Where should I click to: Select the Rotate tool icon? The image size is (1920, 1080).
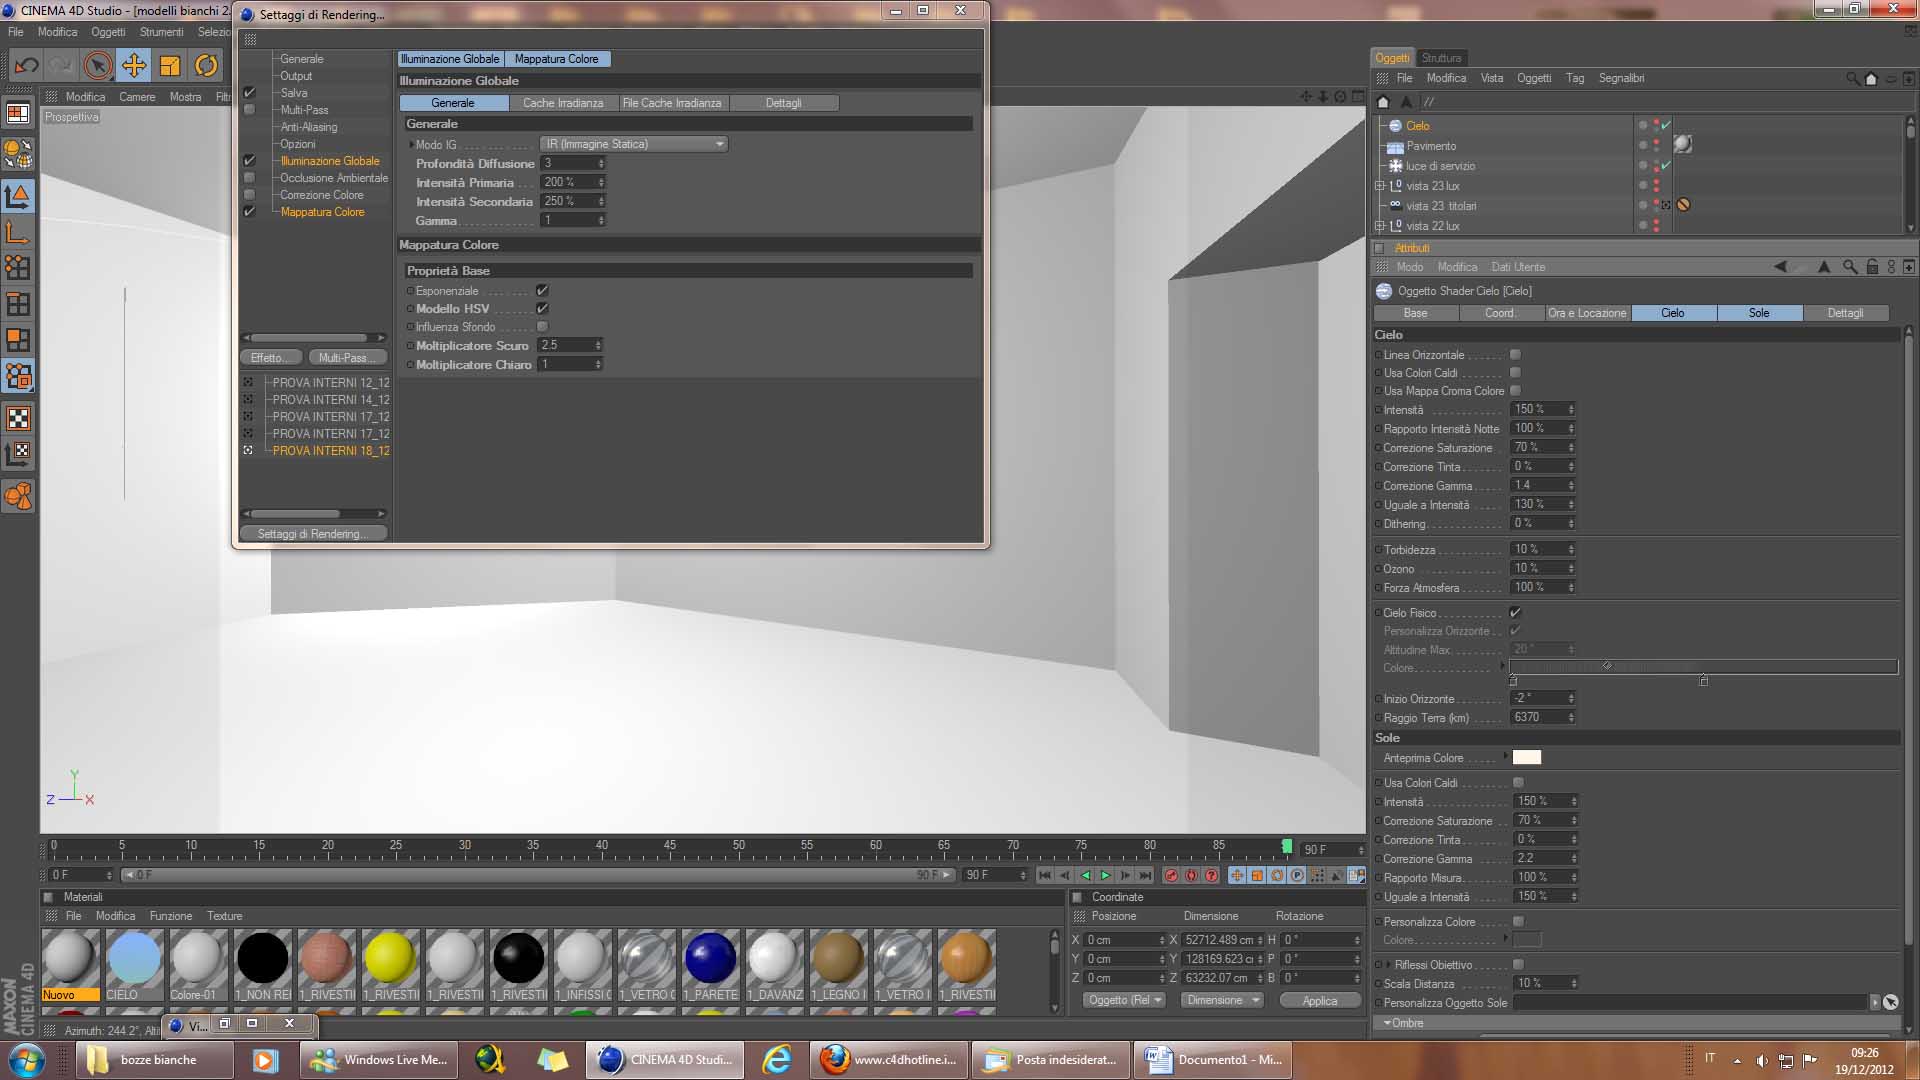[206, 66]
